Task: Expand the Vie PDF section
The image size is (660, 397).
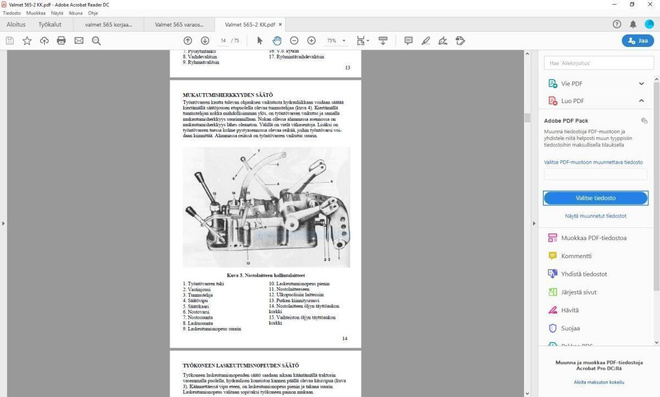Action: pos(641,83)
